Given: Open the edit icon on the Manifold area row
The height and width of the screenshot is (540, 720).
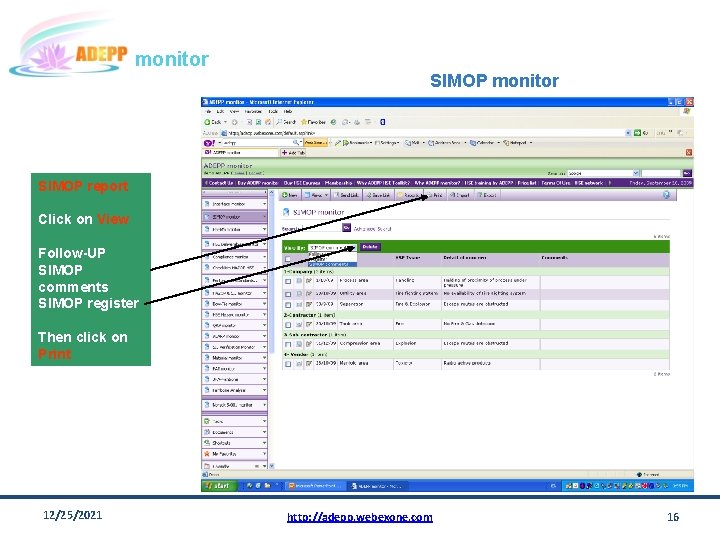Looking at the screenshot, I should tap(309, 364).
